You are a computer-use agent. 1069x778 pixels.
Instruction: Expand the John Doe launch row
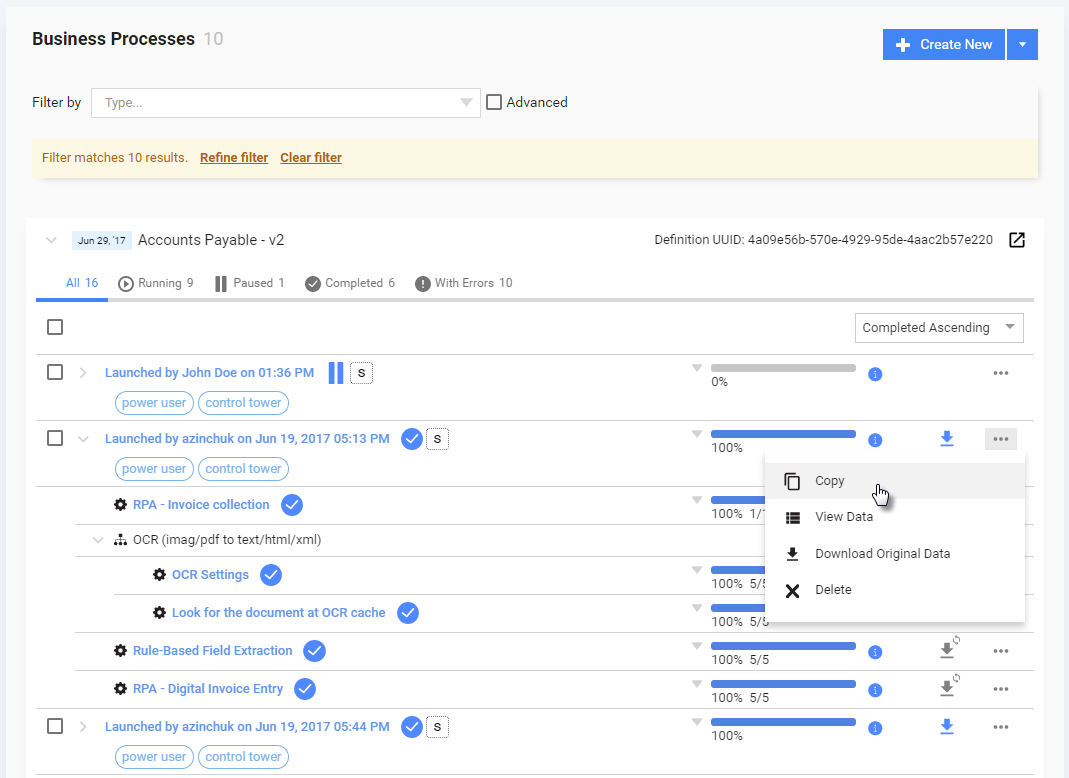83,373
